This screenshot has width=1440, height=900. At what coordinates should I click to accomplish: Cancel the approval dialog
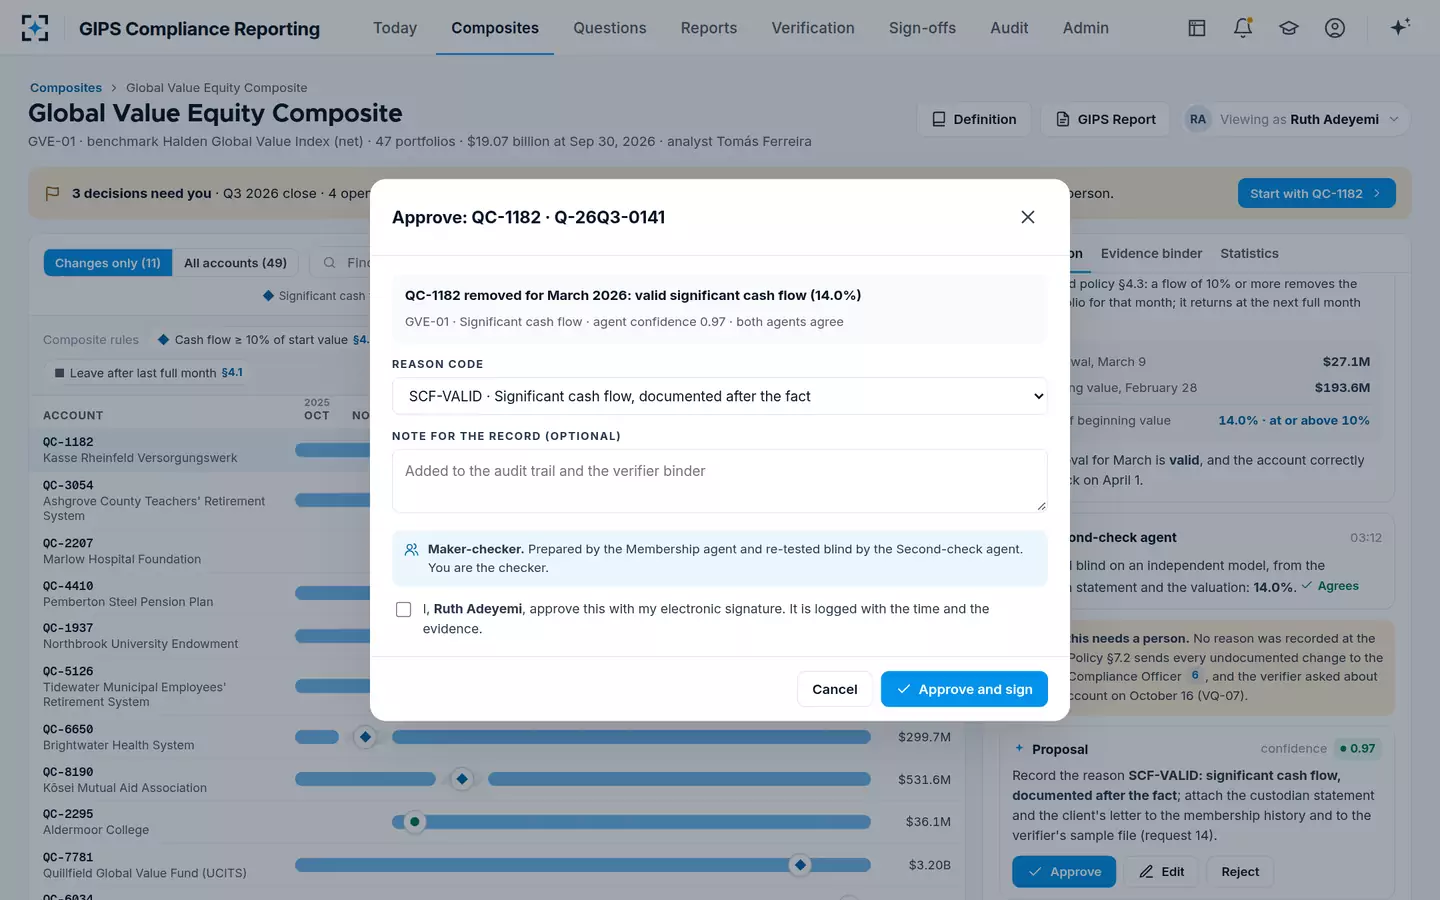point(835,689)
